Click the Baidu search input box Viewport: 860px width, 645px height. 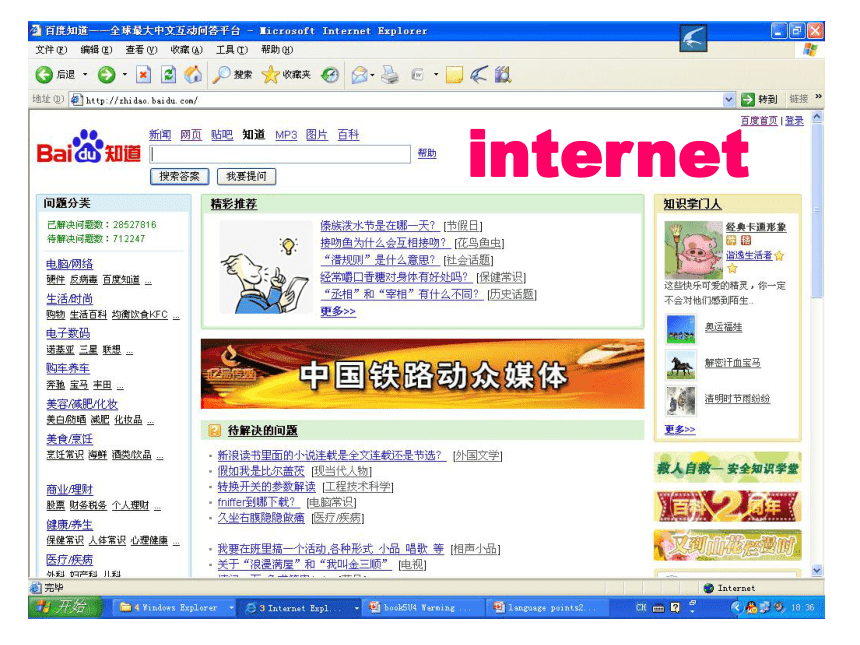pyautogui.click(x=280, y=154)
